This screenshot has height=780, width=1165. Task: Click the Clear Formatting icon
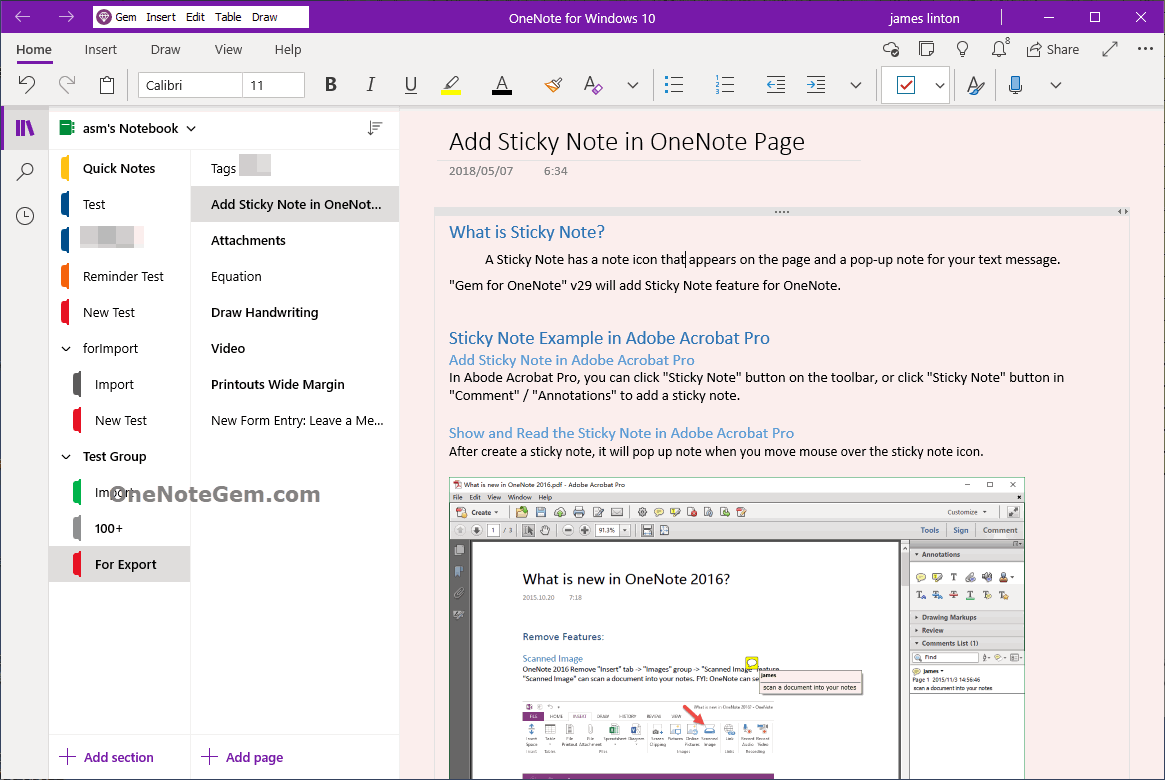pos(593,85)
